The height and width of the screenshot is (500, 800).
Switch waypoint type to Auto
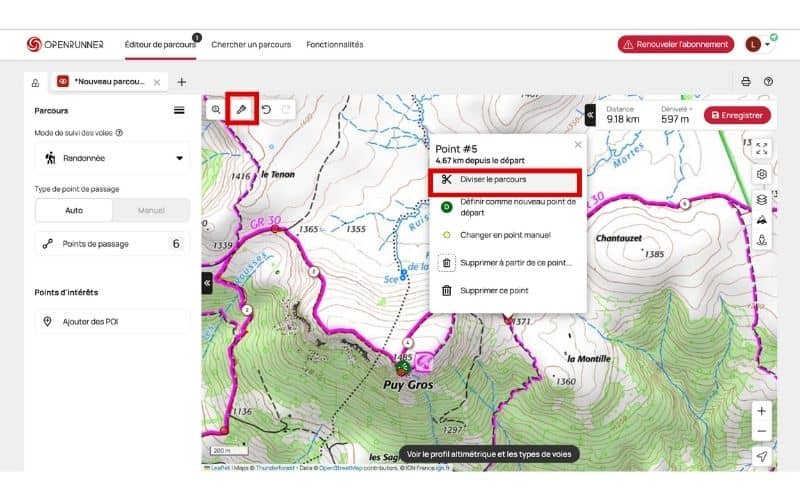[x=74, y=211]
